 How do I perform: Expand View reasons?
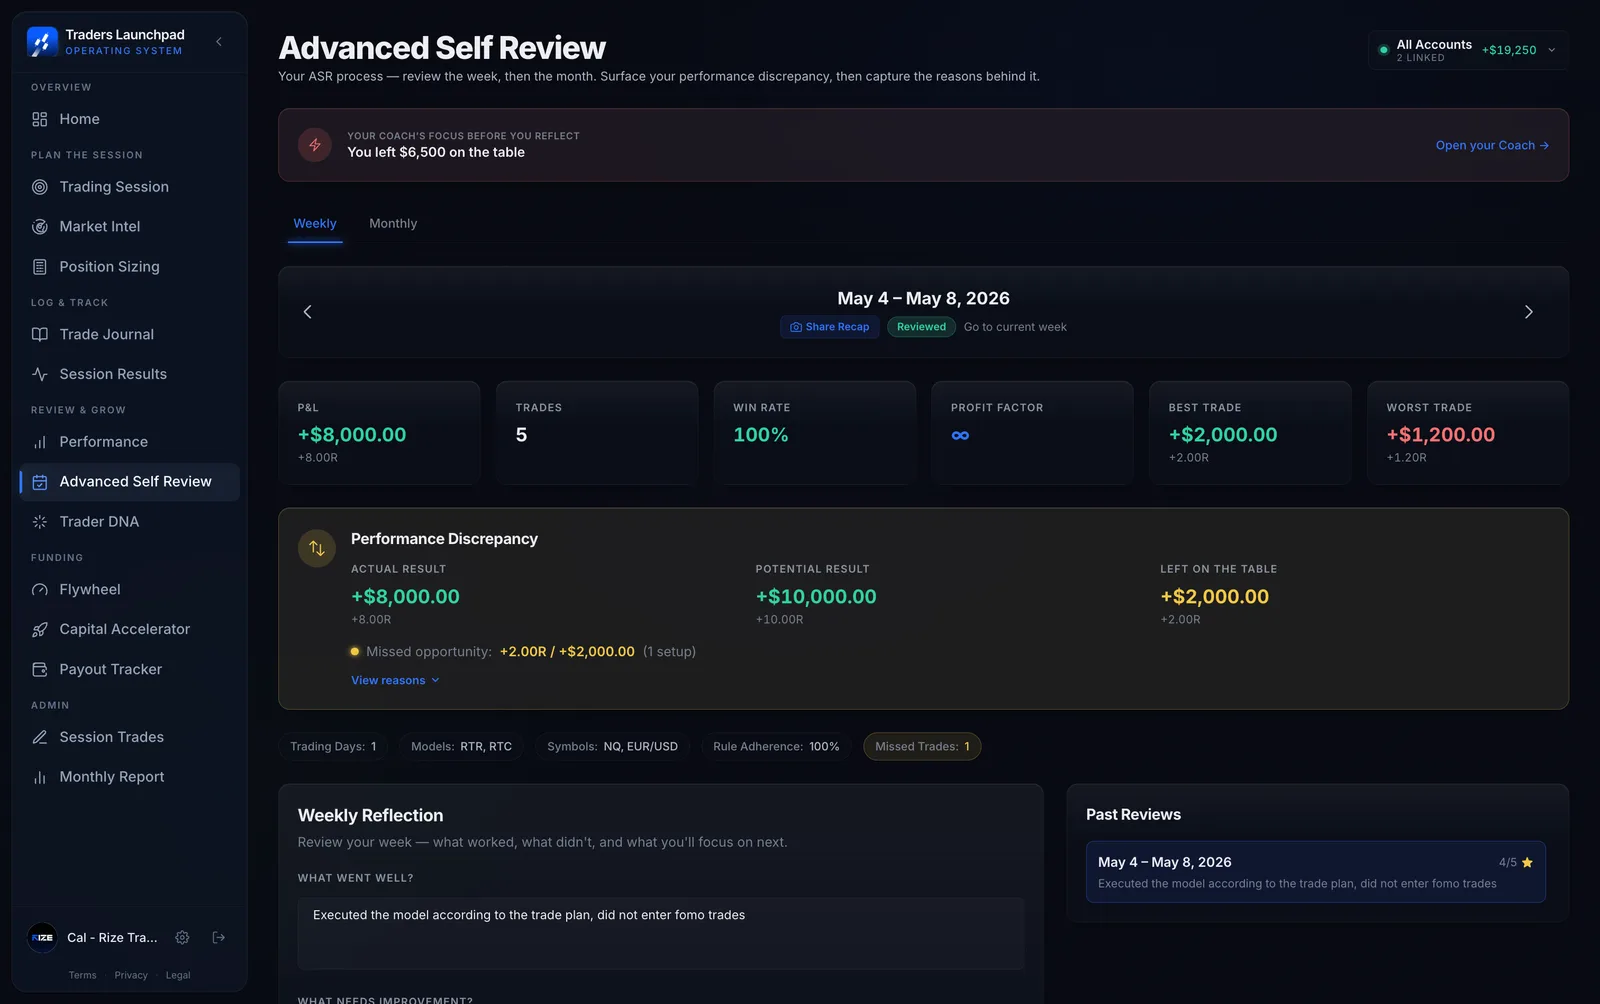[395, 680]
